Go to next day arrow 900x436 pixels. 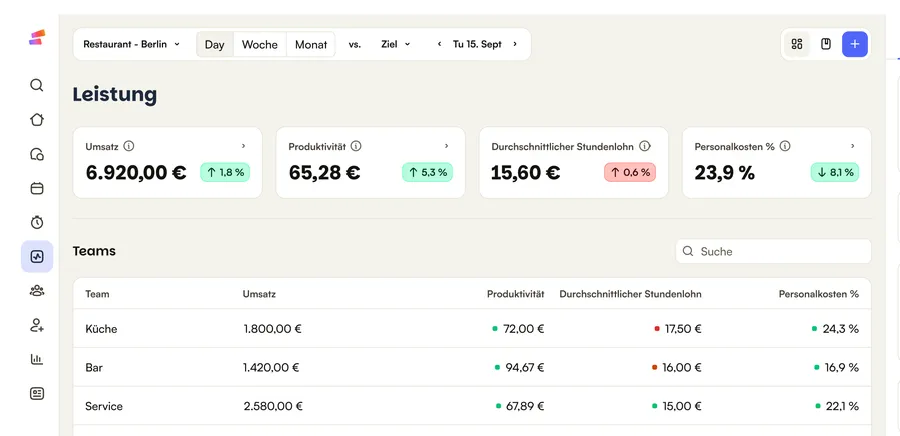point(515,44)
